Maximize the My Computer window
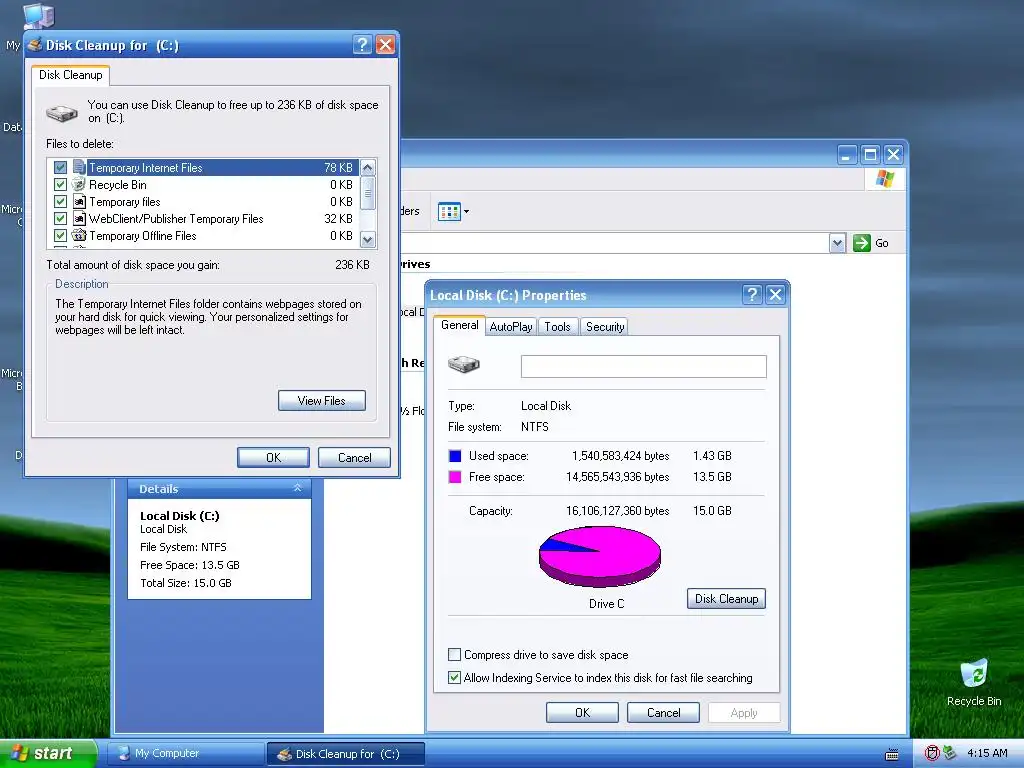The image size is (1024, 768). 870,155
